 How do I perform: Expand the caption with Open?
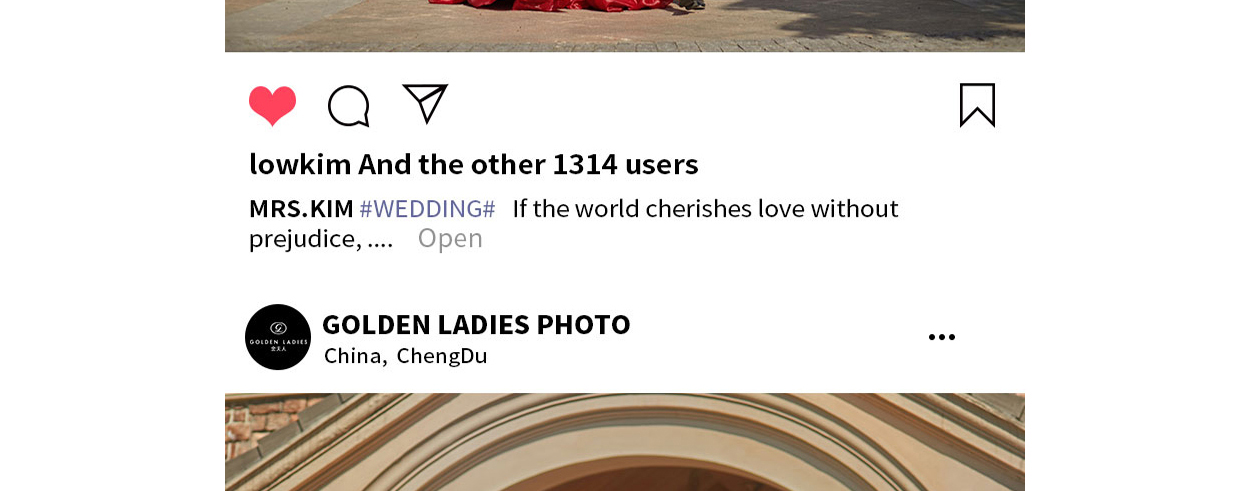click(450, 239)
